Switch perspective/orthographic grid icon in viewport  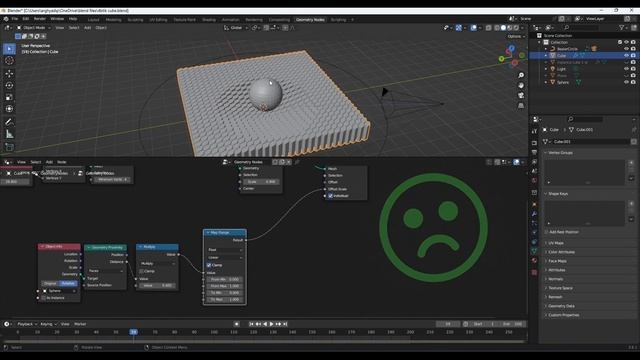521,105
